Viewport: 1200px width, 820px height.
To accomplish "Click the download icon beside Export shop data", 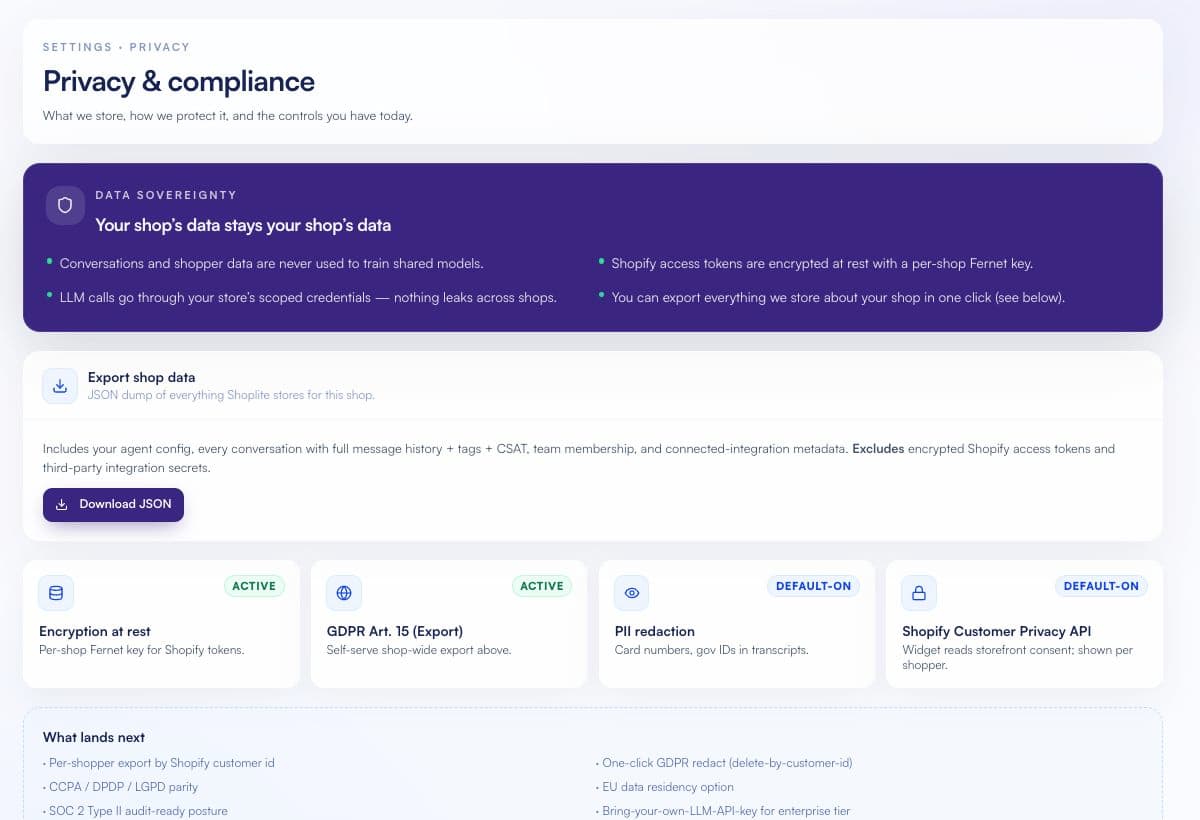I will tap(60, 386).
